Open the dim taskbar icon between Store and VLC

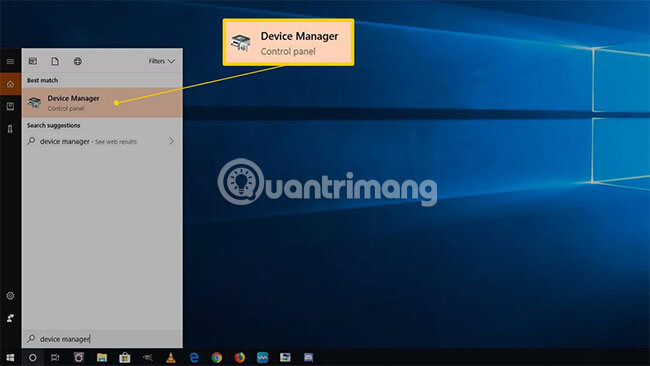pos(148,357)
